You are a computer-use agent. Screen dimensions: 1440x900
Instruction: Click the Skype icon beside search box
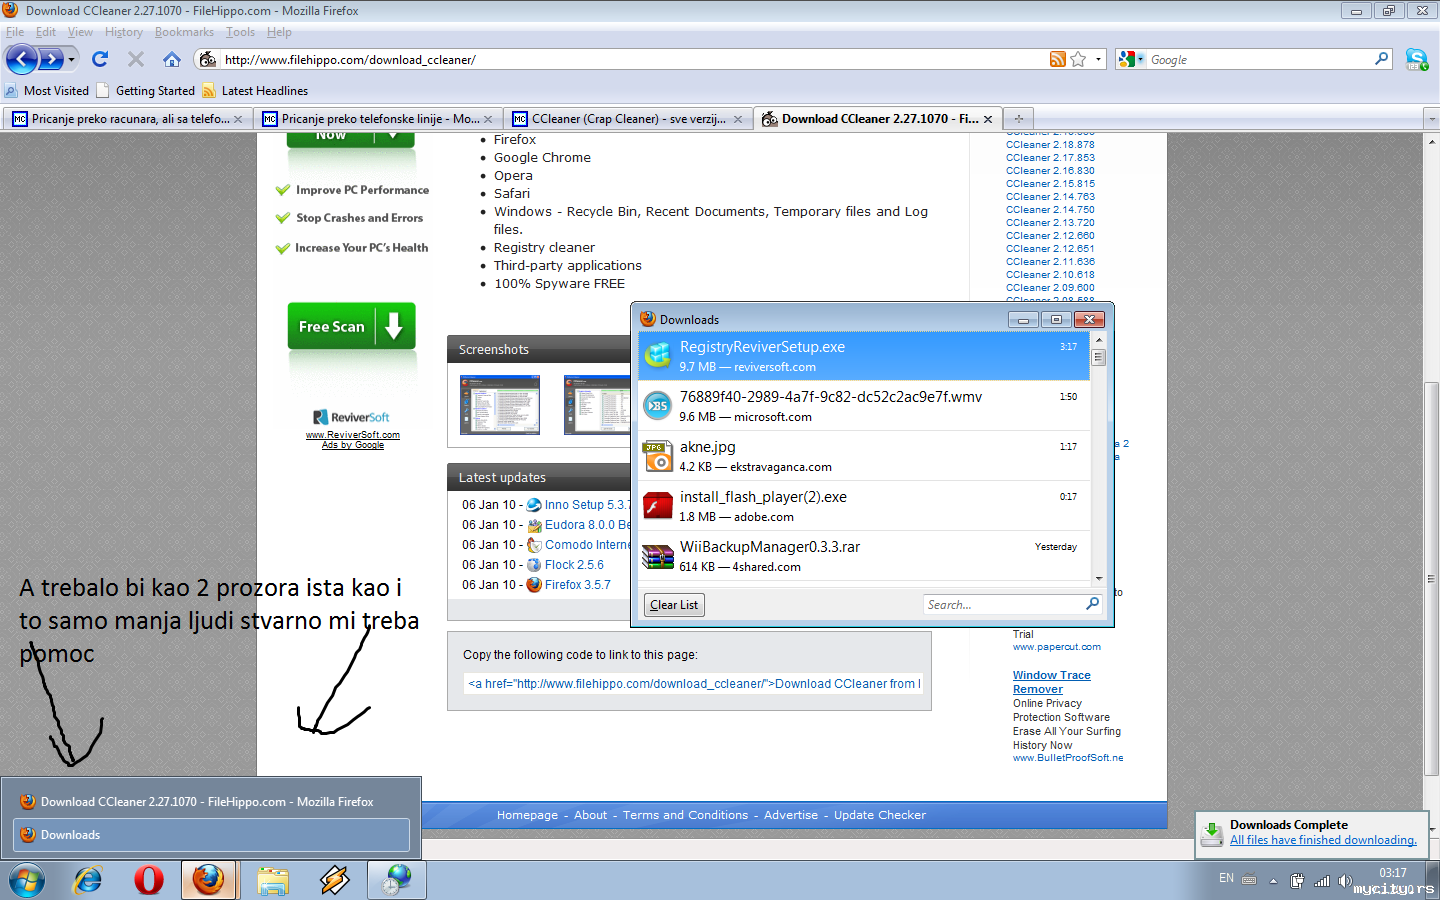[1416, 59]
